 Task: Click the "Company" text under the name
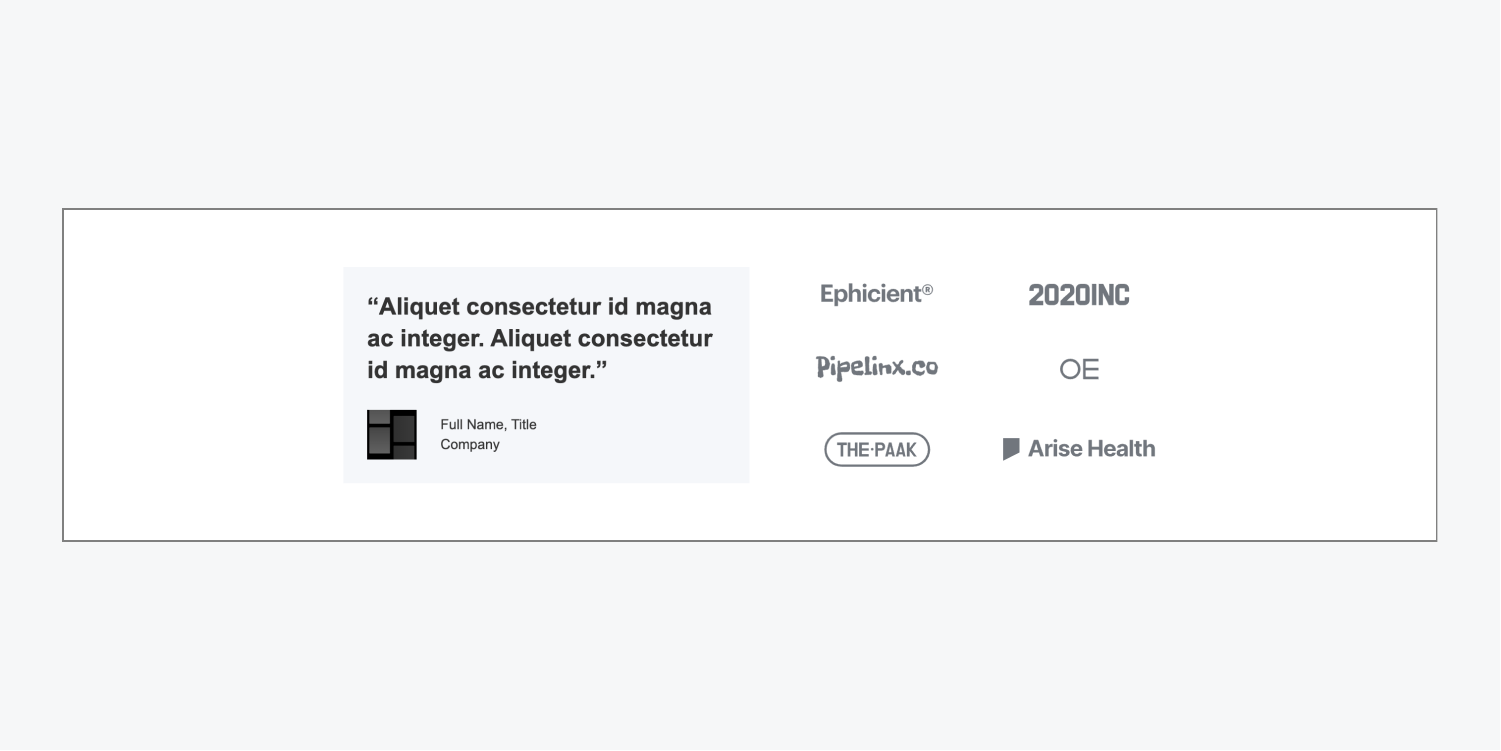click(x=470, y=444)
